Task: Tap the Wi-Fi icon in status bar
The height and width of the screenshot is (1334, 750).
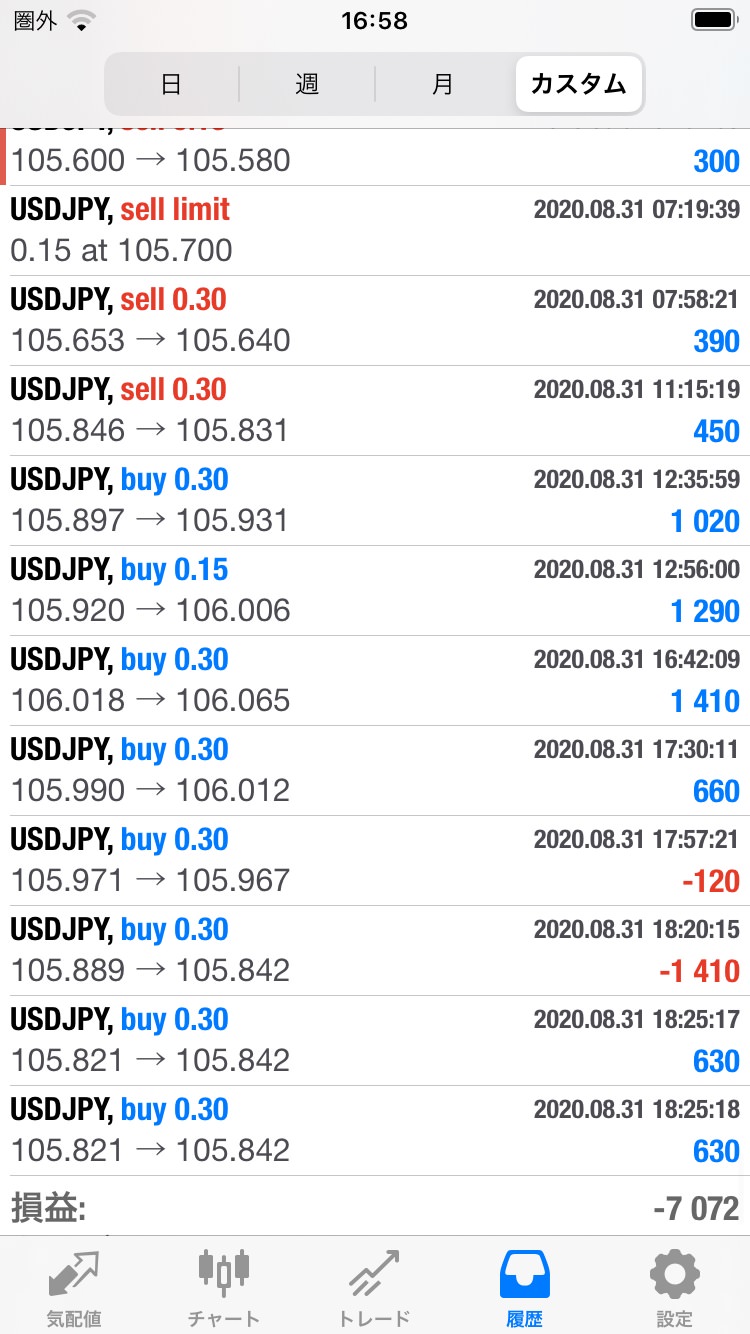Action: pyautogui.click(x=82, y=20)
